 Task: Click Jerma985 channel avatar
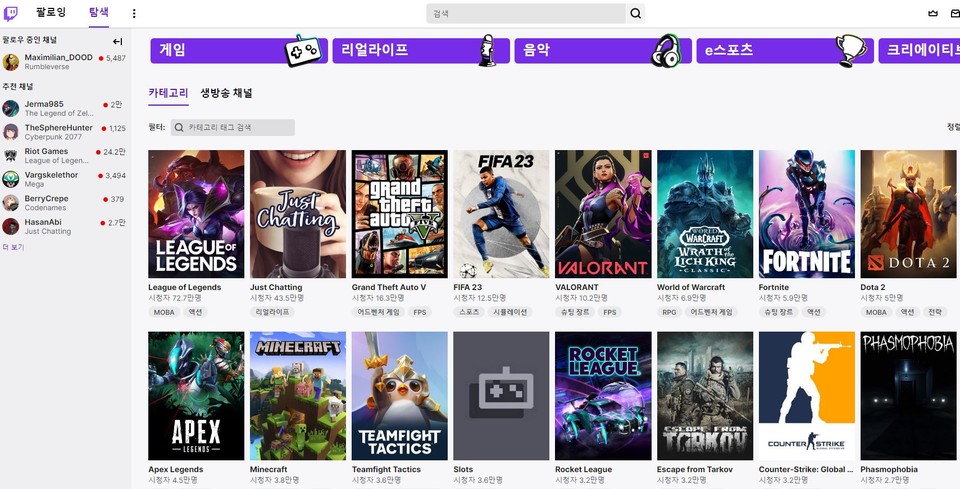[x=10, y=108]
